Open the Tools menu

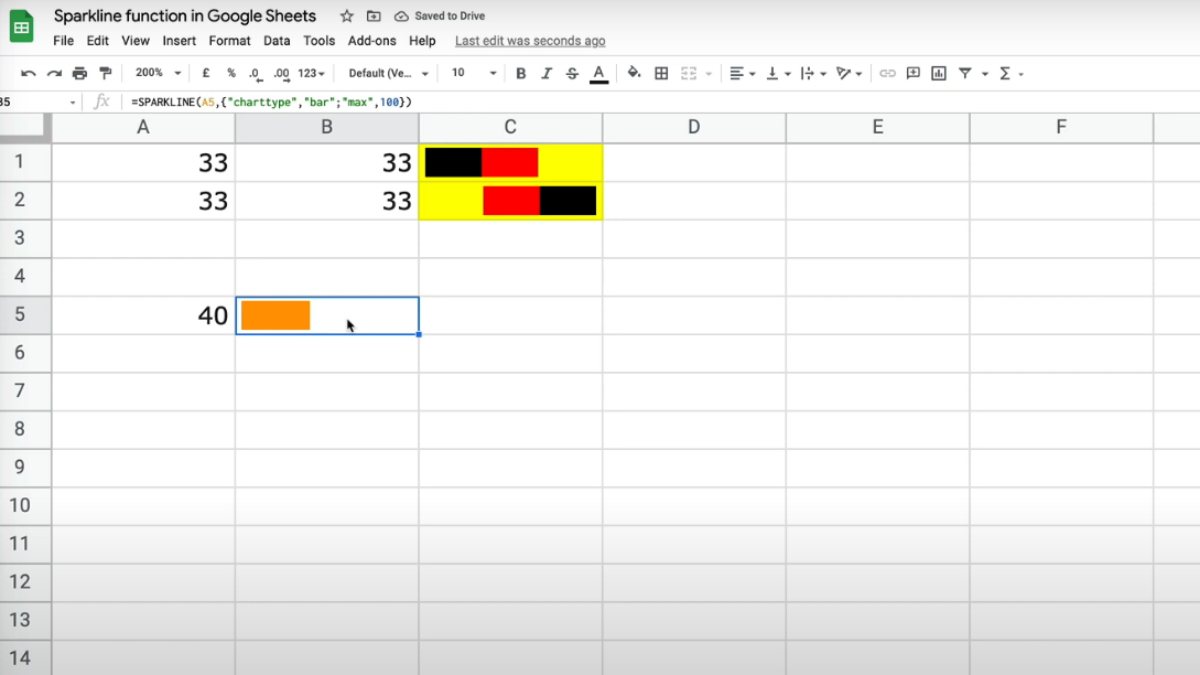point(319,41)
